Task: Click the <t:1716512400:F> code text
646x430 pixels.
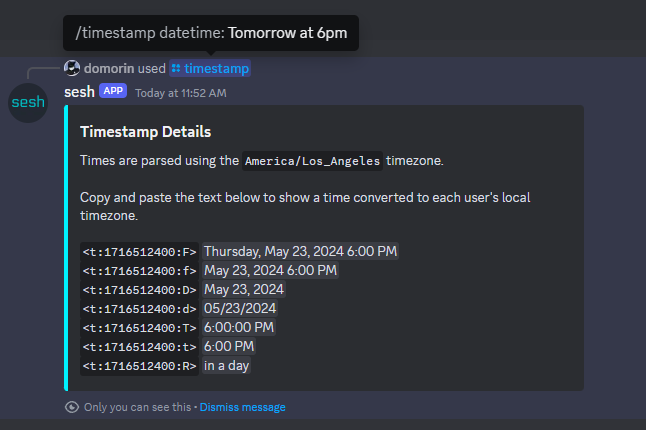Action: [x=139, y=252]
